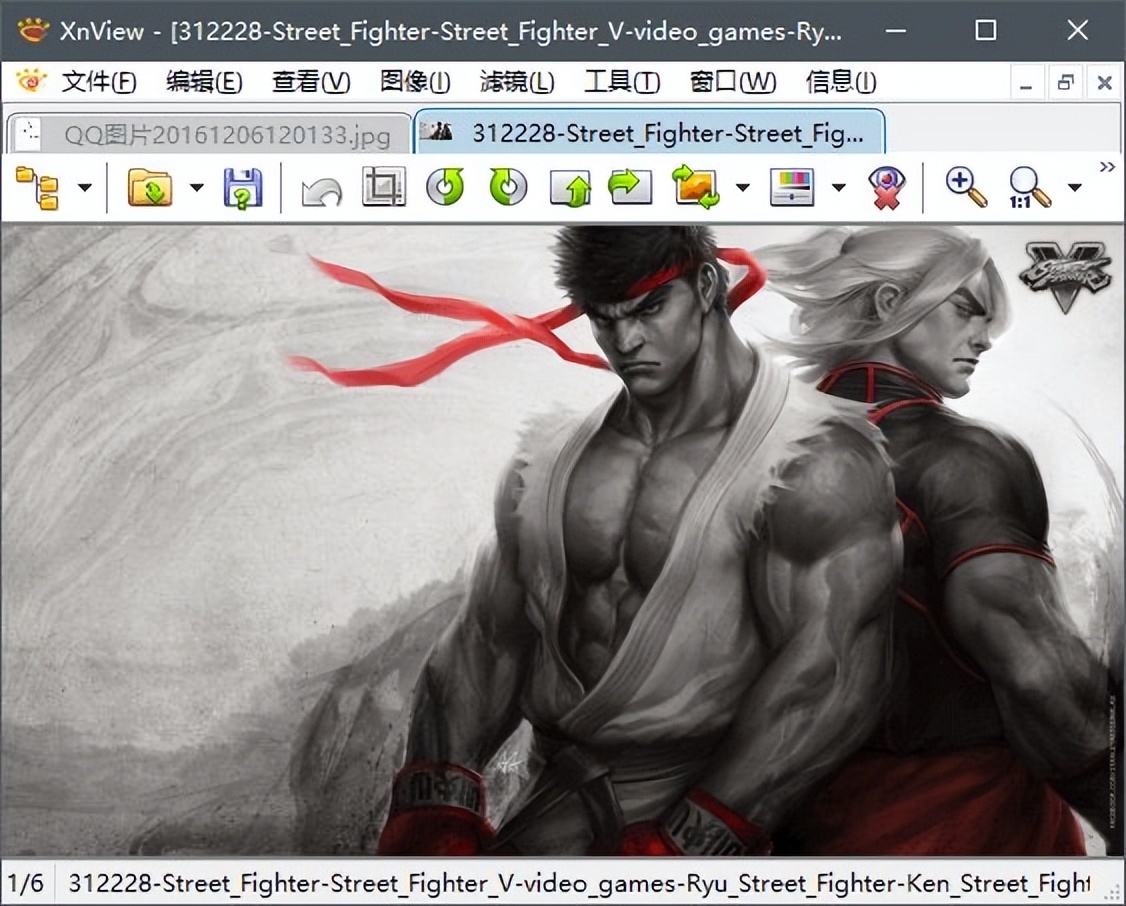Switch to QQ图片20161206120133.jpg tab
Screen dimensions: 1126x906
point(209,134)
